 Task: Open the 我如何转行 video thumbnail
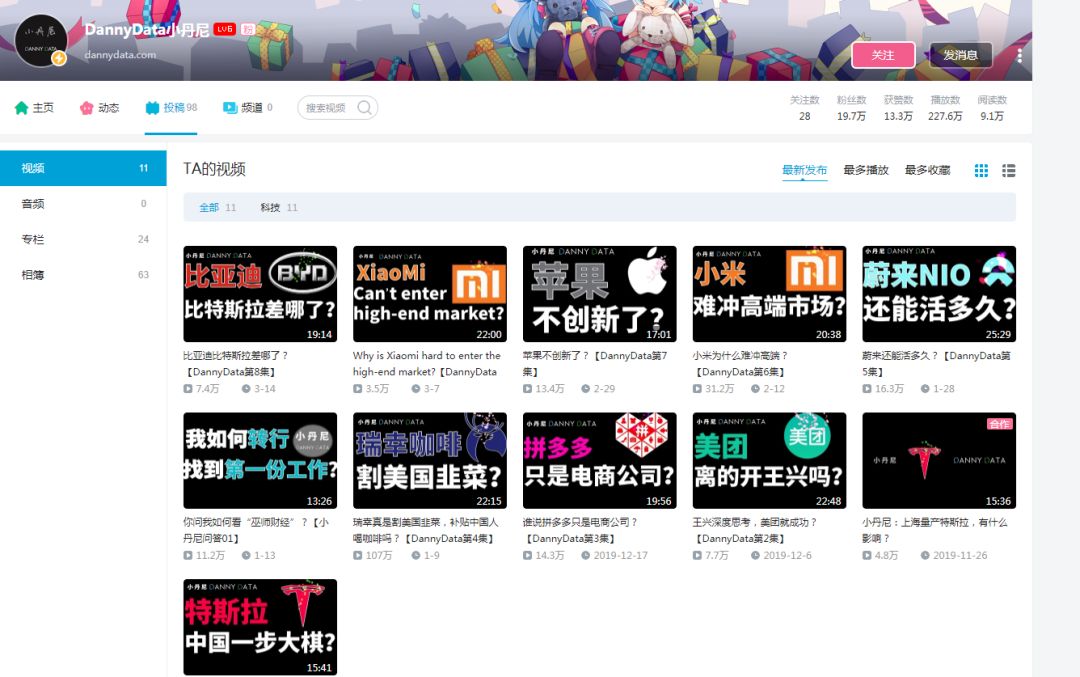coord(260,461)
